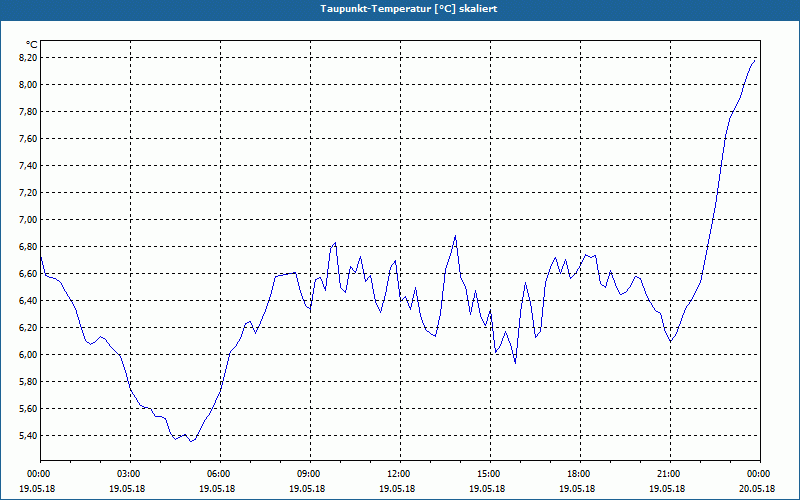Select the 7,60 y-axis value

click(x=28, y=139)
